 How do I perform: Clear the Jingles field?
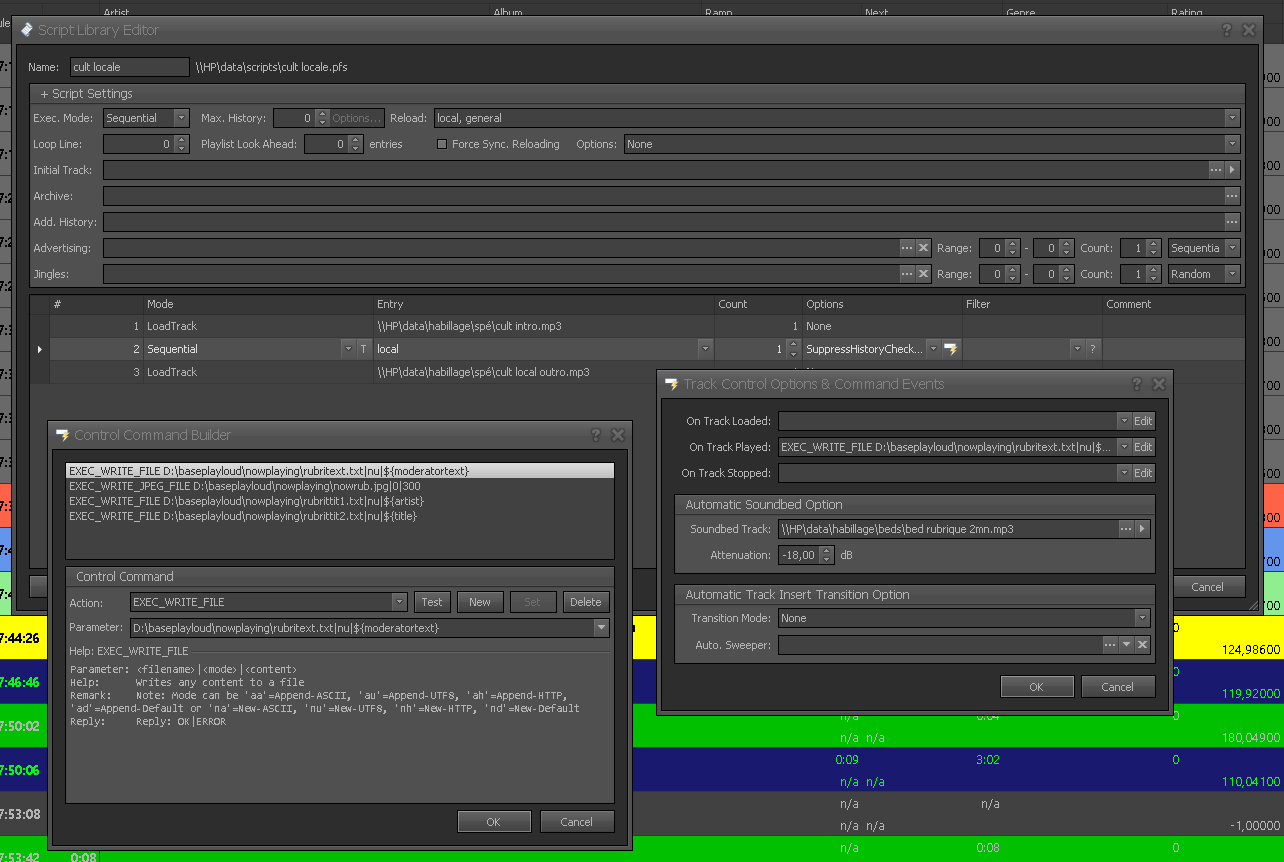[x=923, y=274]
